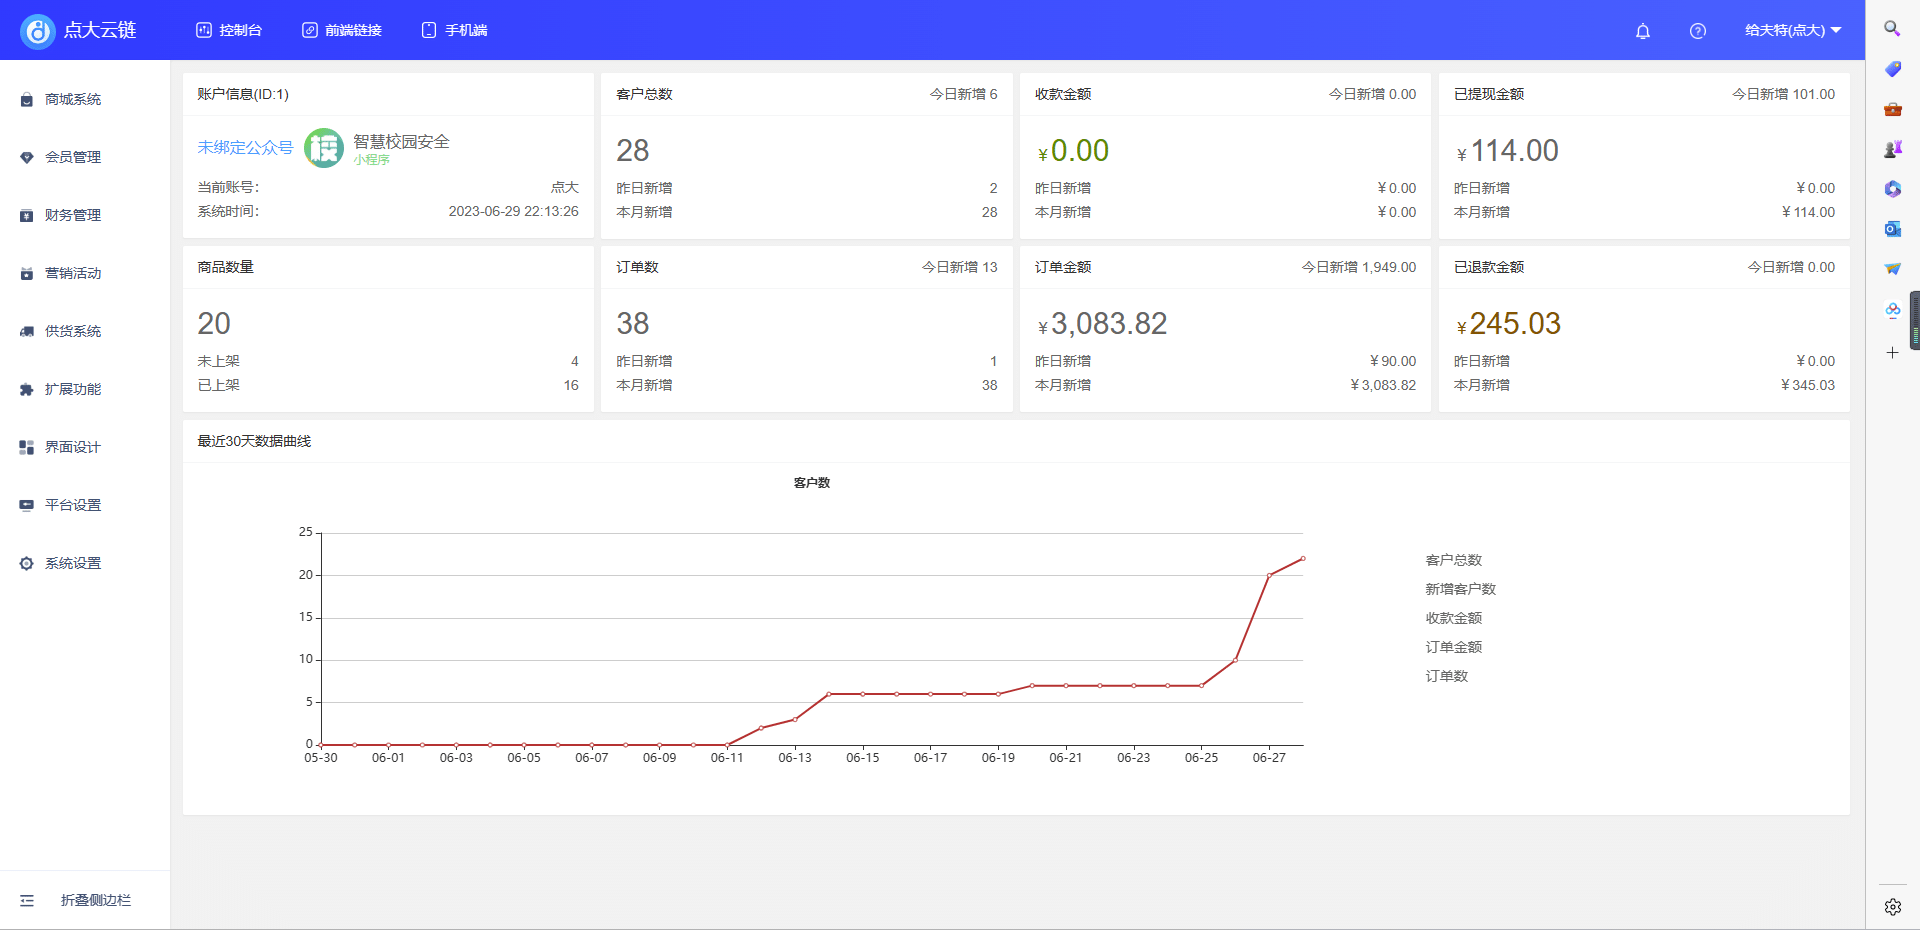Image resolution: width=1920 pixels, height=930 pixels.
Task: Toggle 新增客户数 series in chart legend
Action: (x=1461, y=589)
